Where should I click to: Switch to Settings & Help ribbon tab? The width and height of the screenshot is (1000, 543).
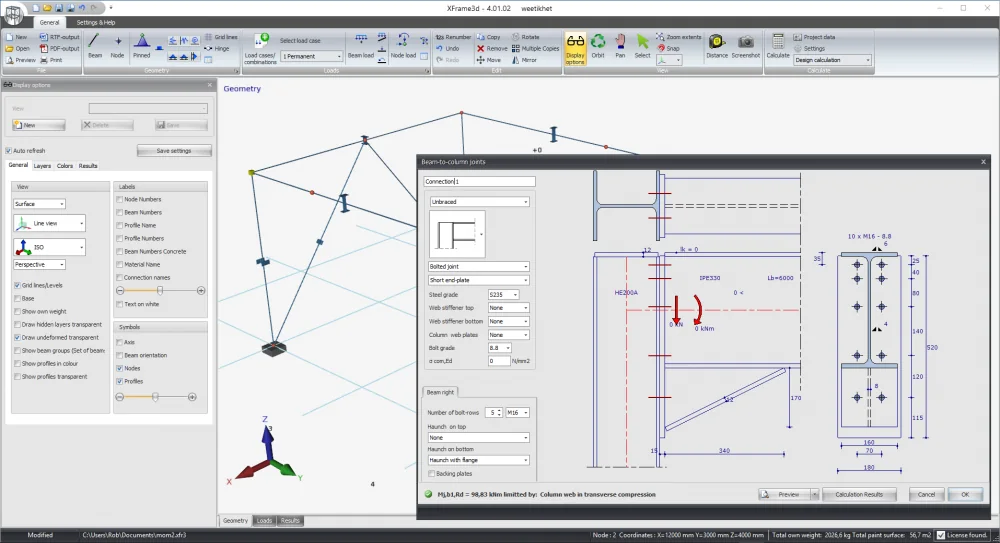pyautogui.click(x=96, y=22)
